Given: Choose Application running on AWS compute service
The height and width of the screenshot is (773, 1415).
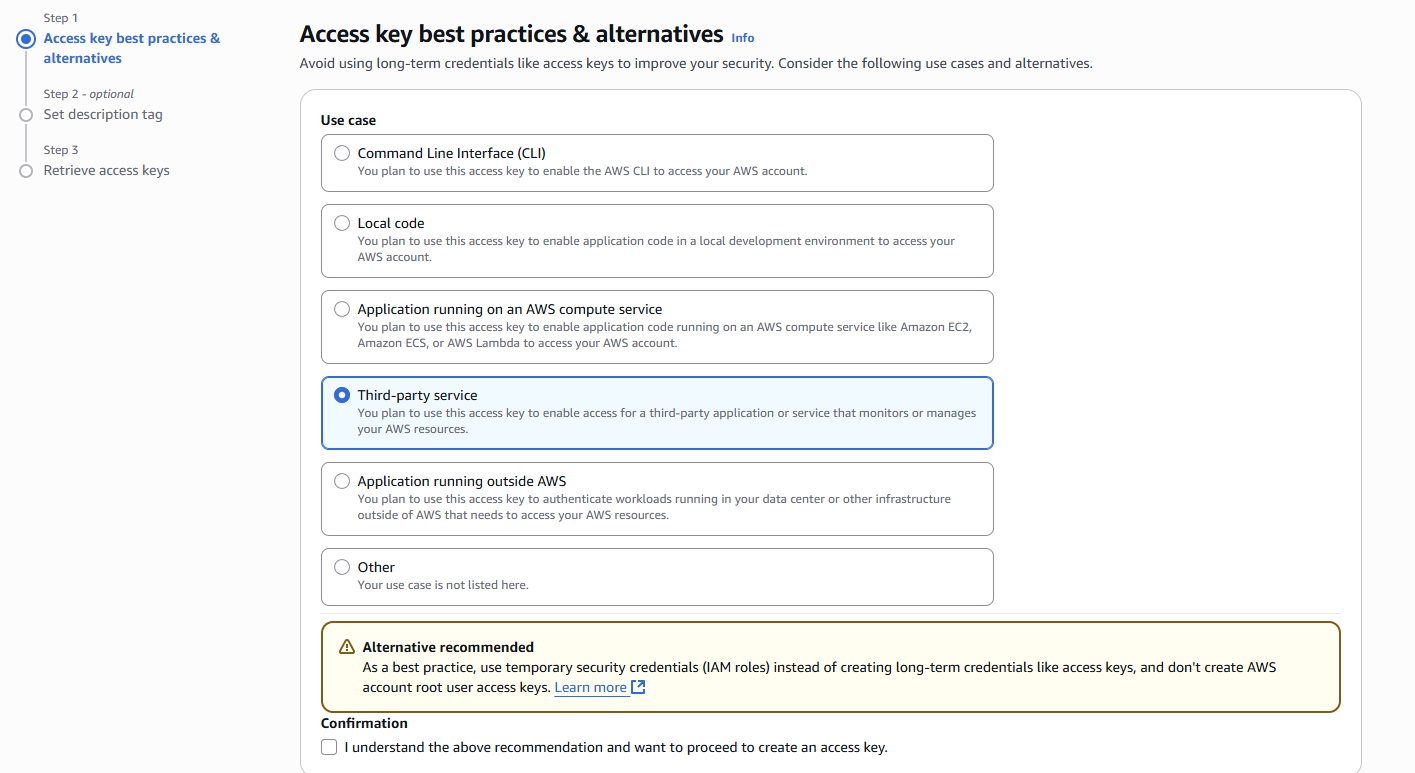Looking at the screenshot, I should click(342, 309).
